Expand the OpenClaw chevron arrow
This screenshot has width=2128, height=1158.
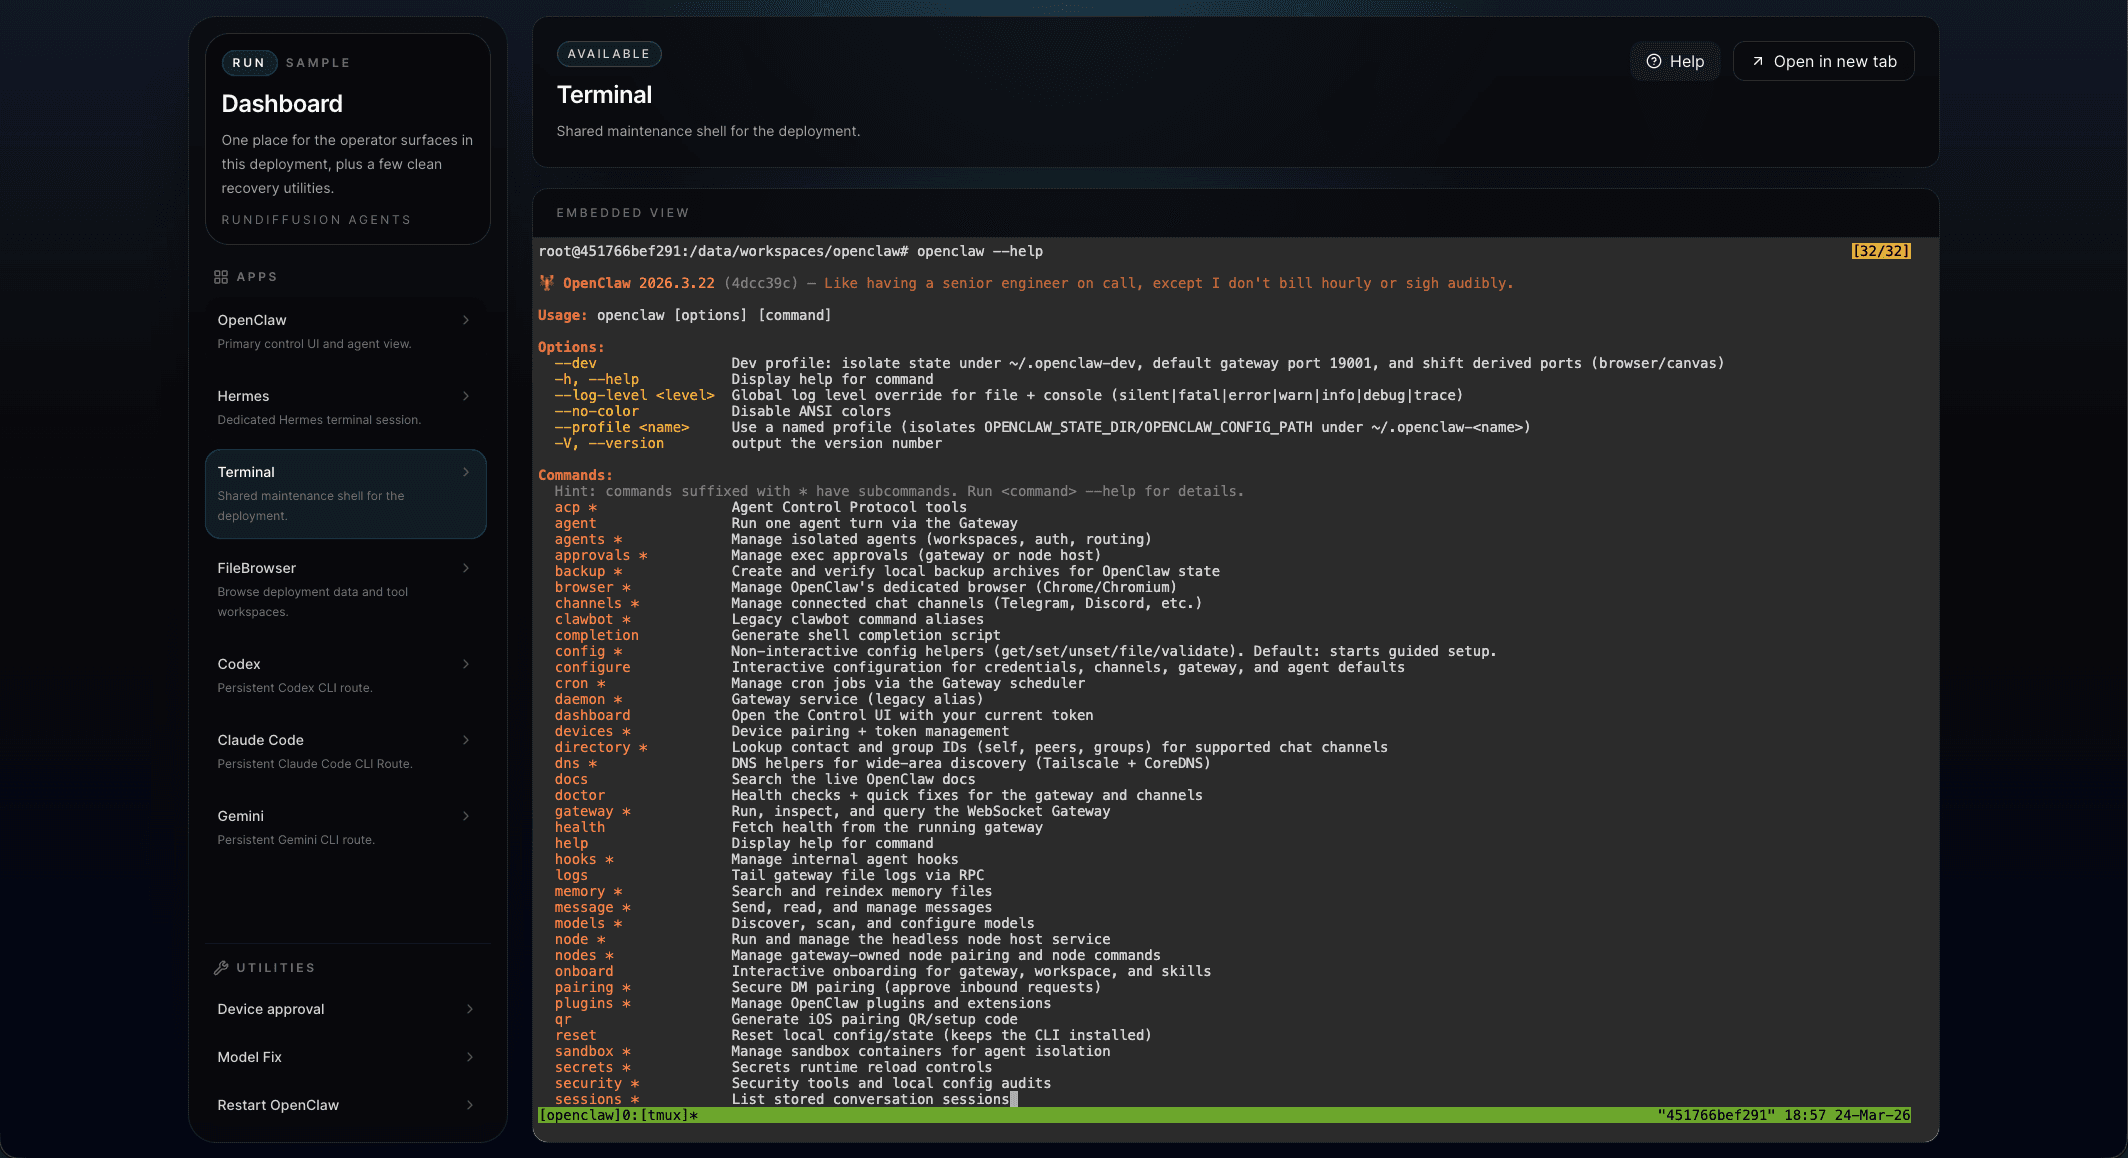point(466,320)
